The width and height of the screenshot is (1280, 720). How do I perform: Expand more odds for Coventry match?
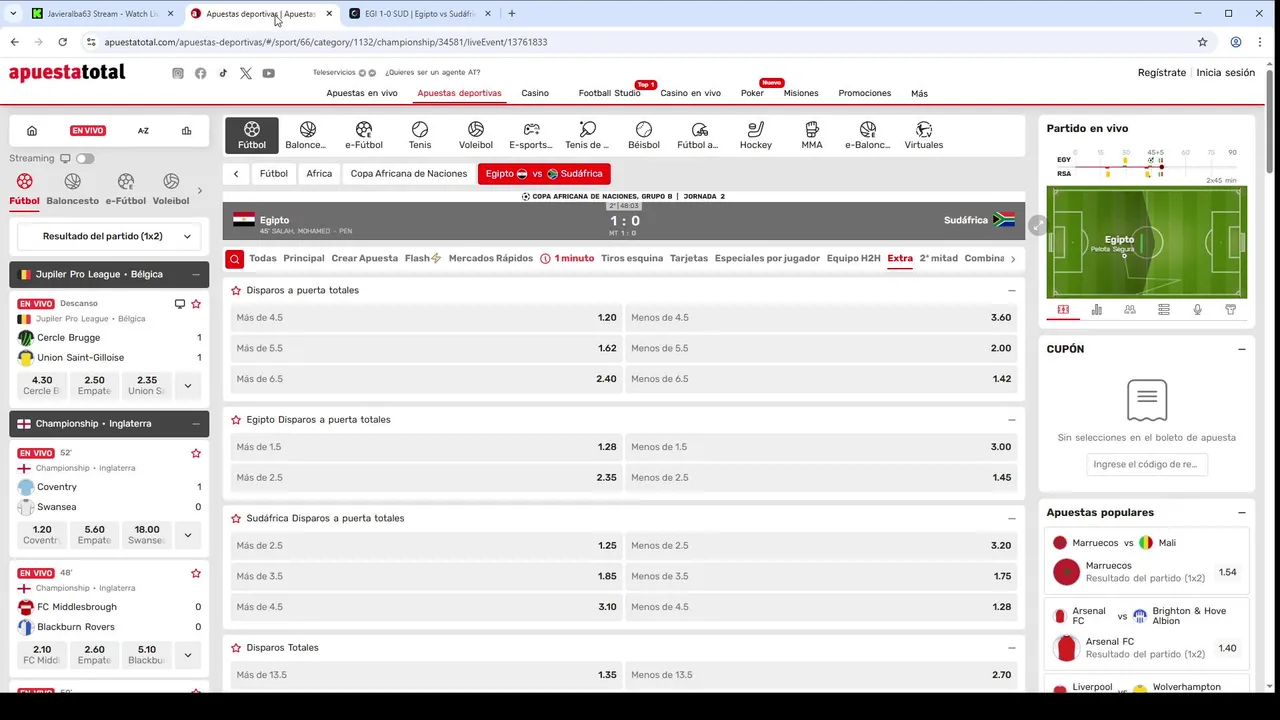(187, 535)
